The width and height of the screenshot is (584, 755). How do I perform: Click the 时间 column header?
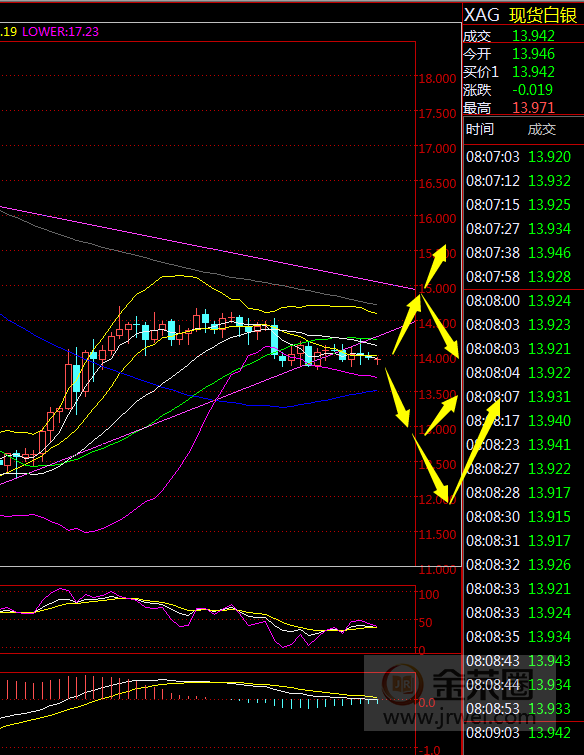tap(480, 130)
